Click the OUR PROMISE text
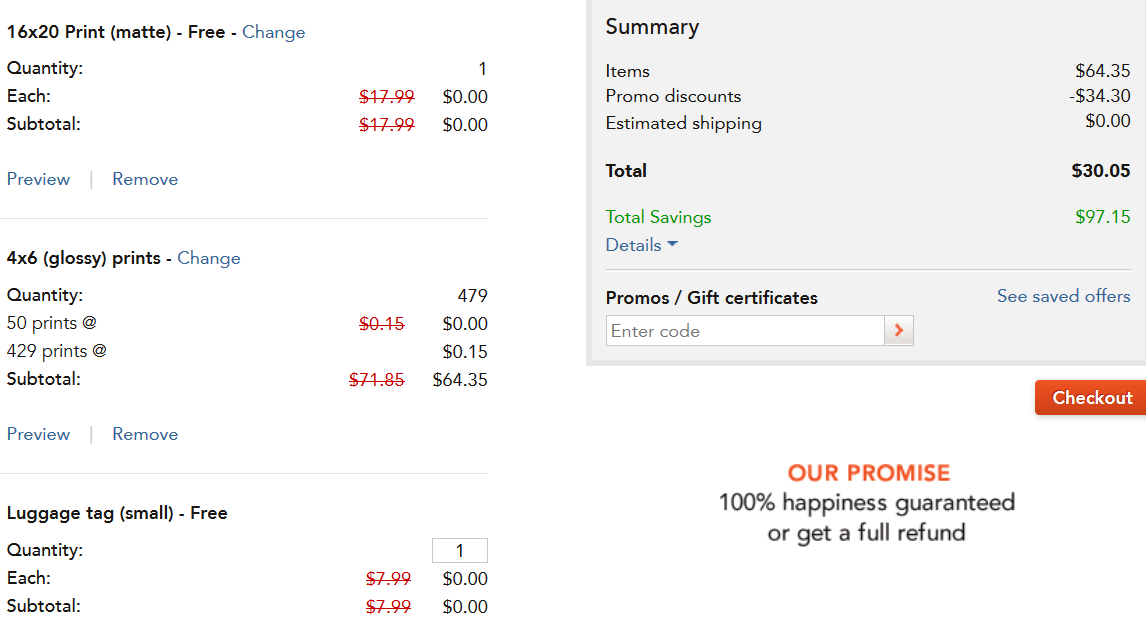Viewport: 1146px width, 630px height. 868,472
